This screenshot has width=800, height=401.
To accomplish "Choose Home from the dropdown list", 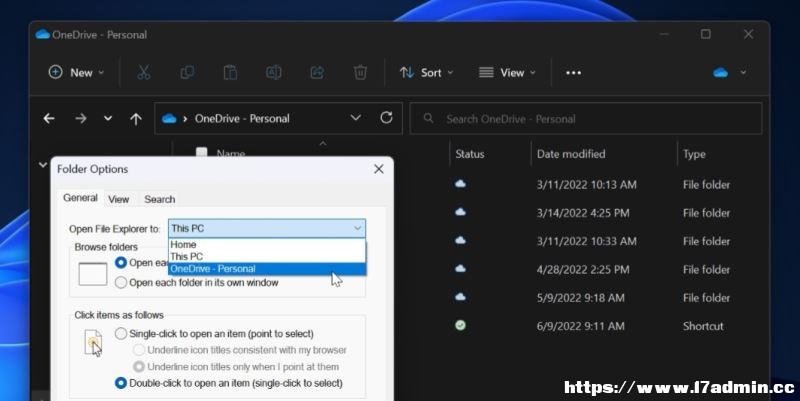I will click(267, 244).
